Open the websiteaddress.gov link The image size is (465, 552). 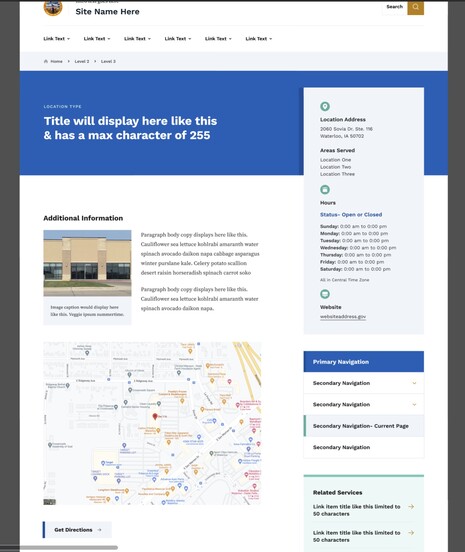(x=343, y=316)
